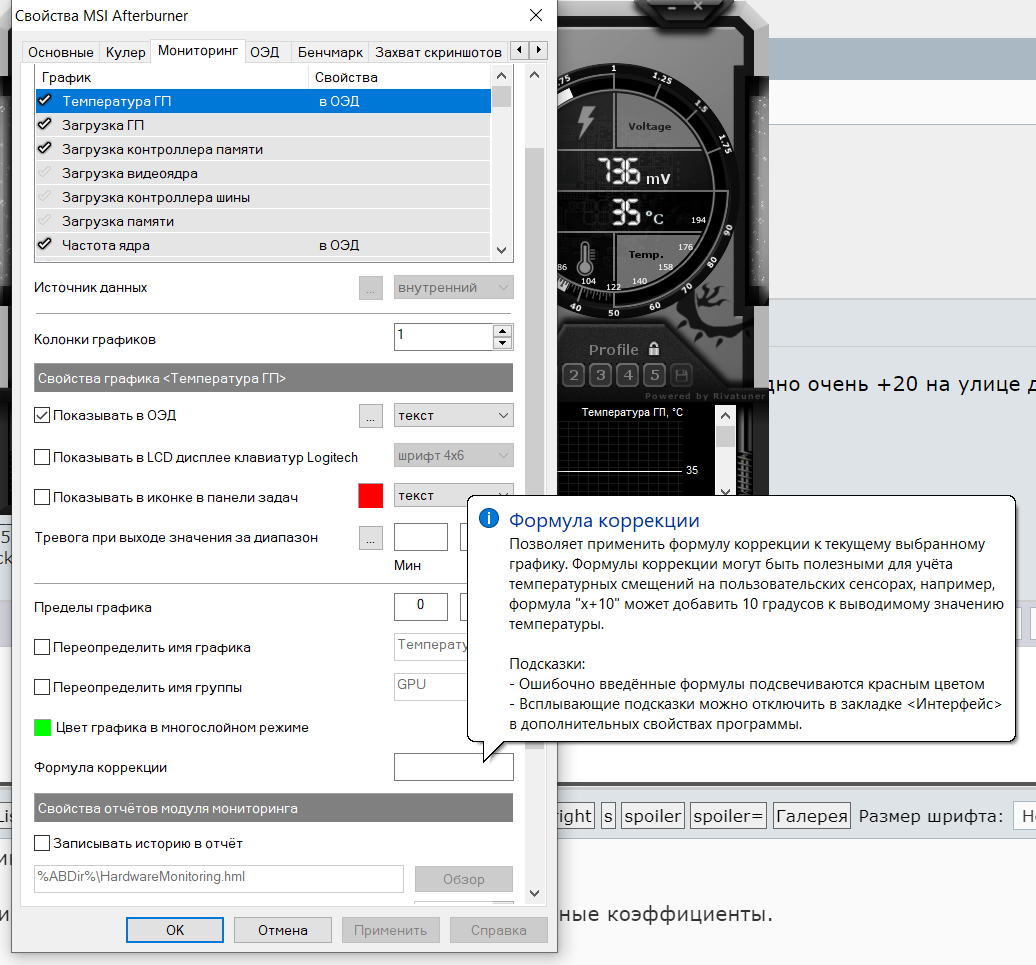
Task: Click the Справка button
Action: (499, 930)
